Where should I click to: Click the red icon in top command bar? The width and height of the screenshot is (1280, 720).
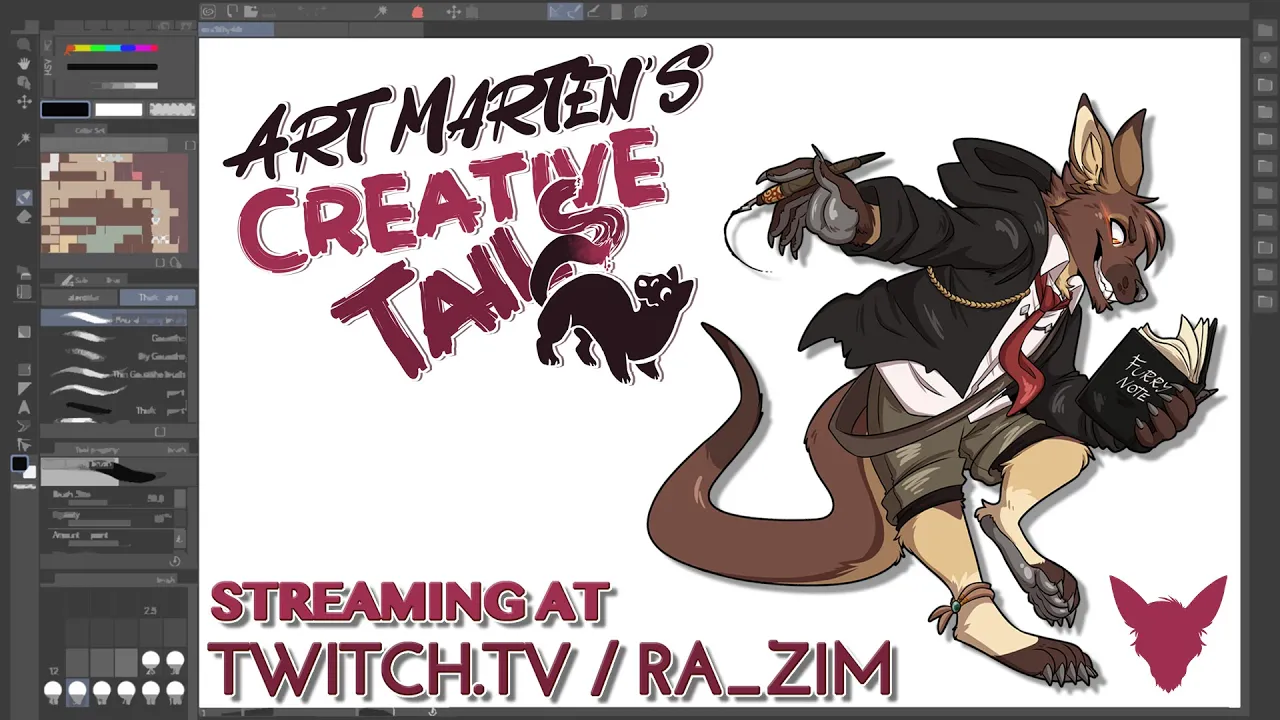click(x=418, y=12)
